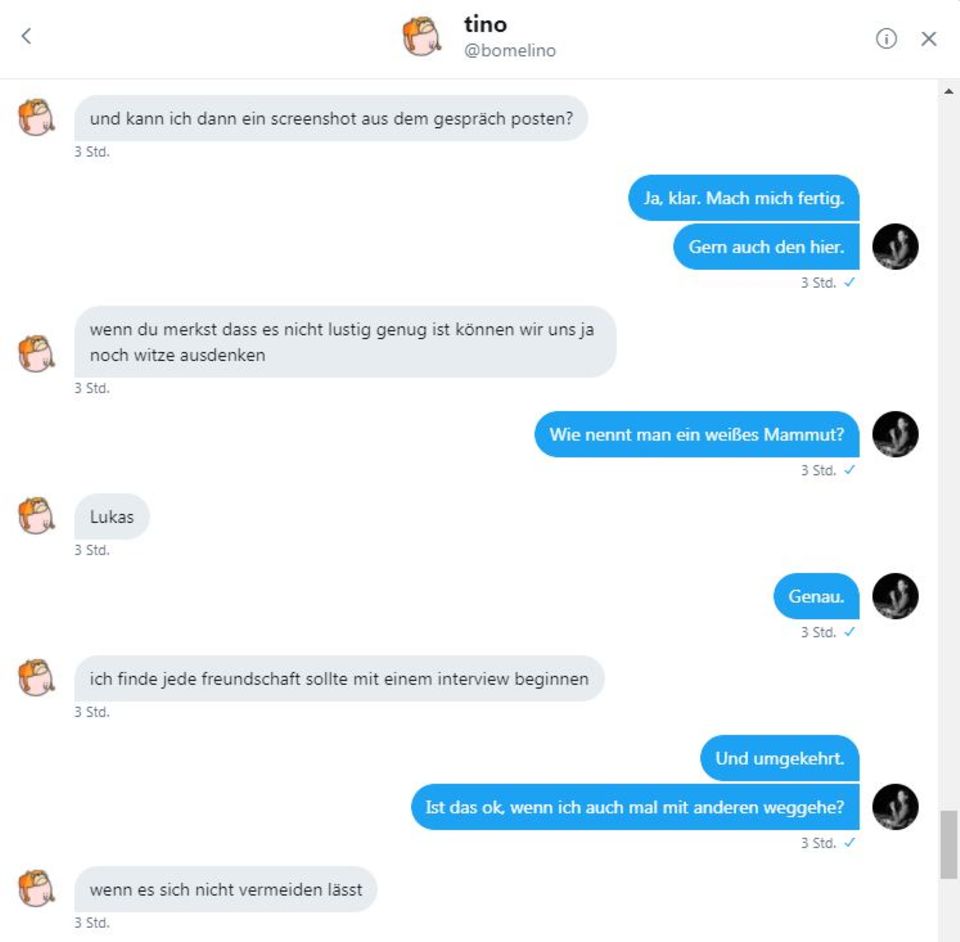Click the sender avatar beside Genau message
The height and width of the screenshot is (942, 960).
(895, 596)
